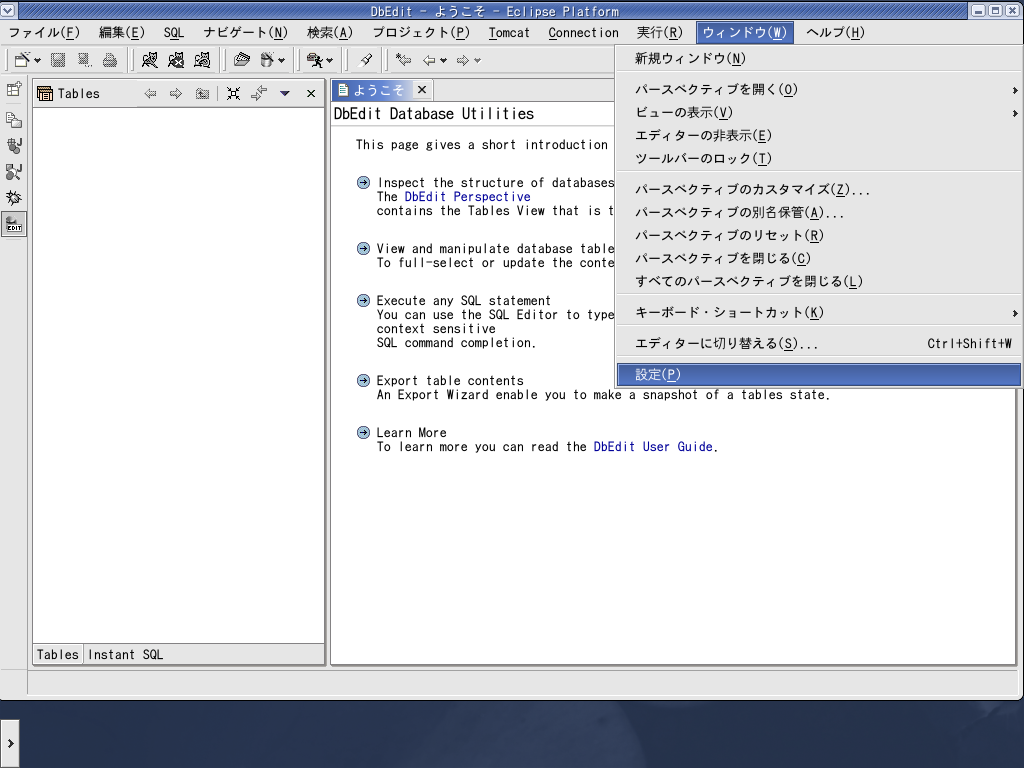Image resolution: width=1024 pixels, height=768 pixels.
Task: Click the Back navigation arrow in main toolbar
Action: [429, 60]
